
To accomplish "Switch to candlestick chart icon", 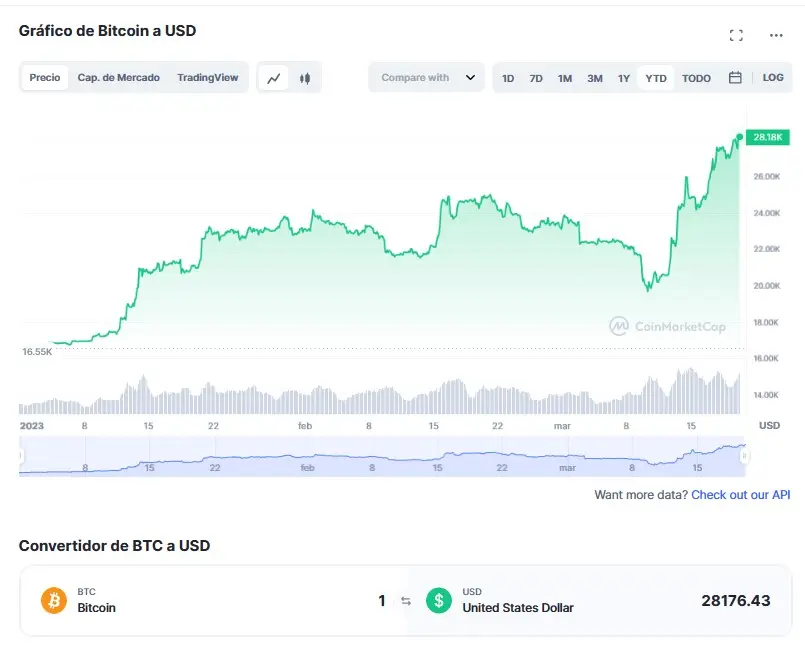I will 305,78.
